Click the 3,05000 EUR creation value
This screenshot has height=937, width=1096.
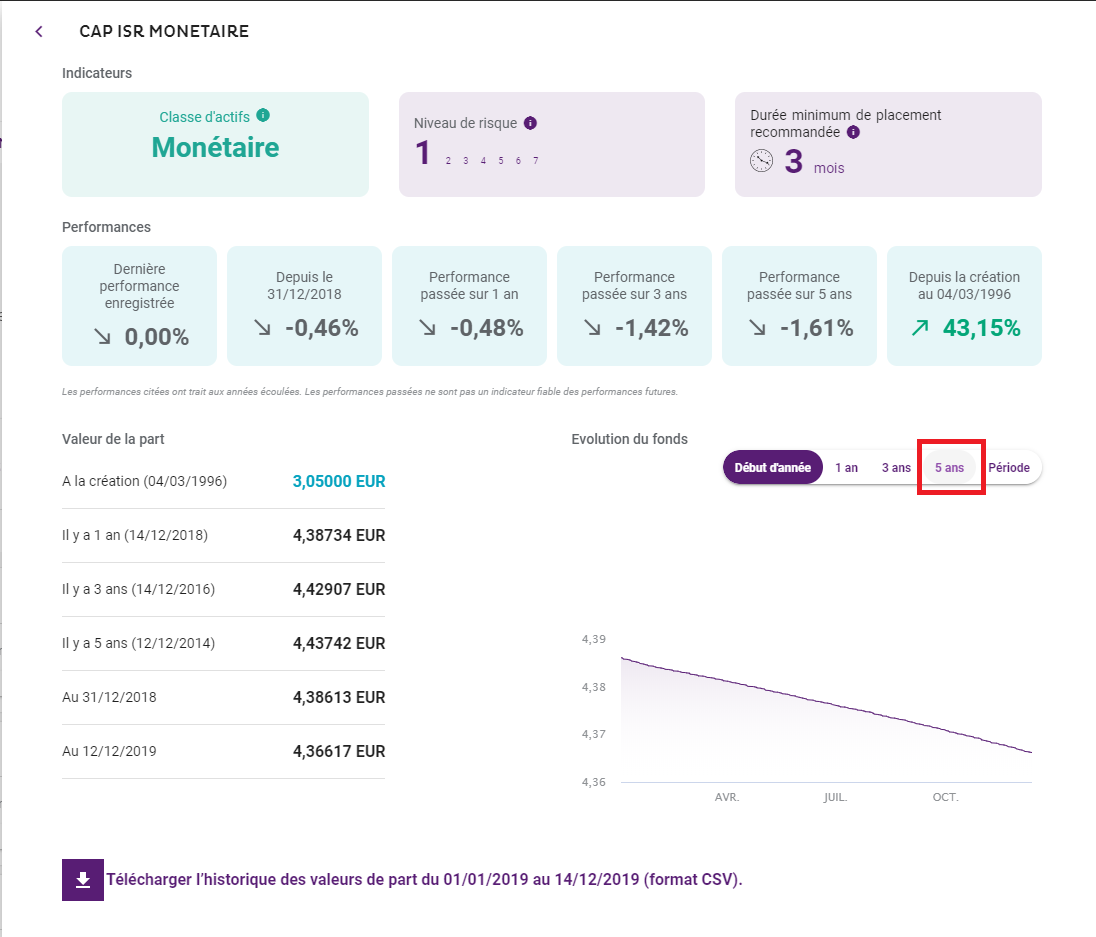(x=338, y=481)
